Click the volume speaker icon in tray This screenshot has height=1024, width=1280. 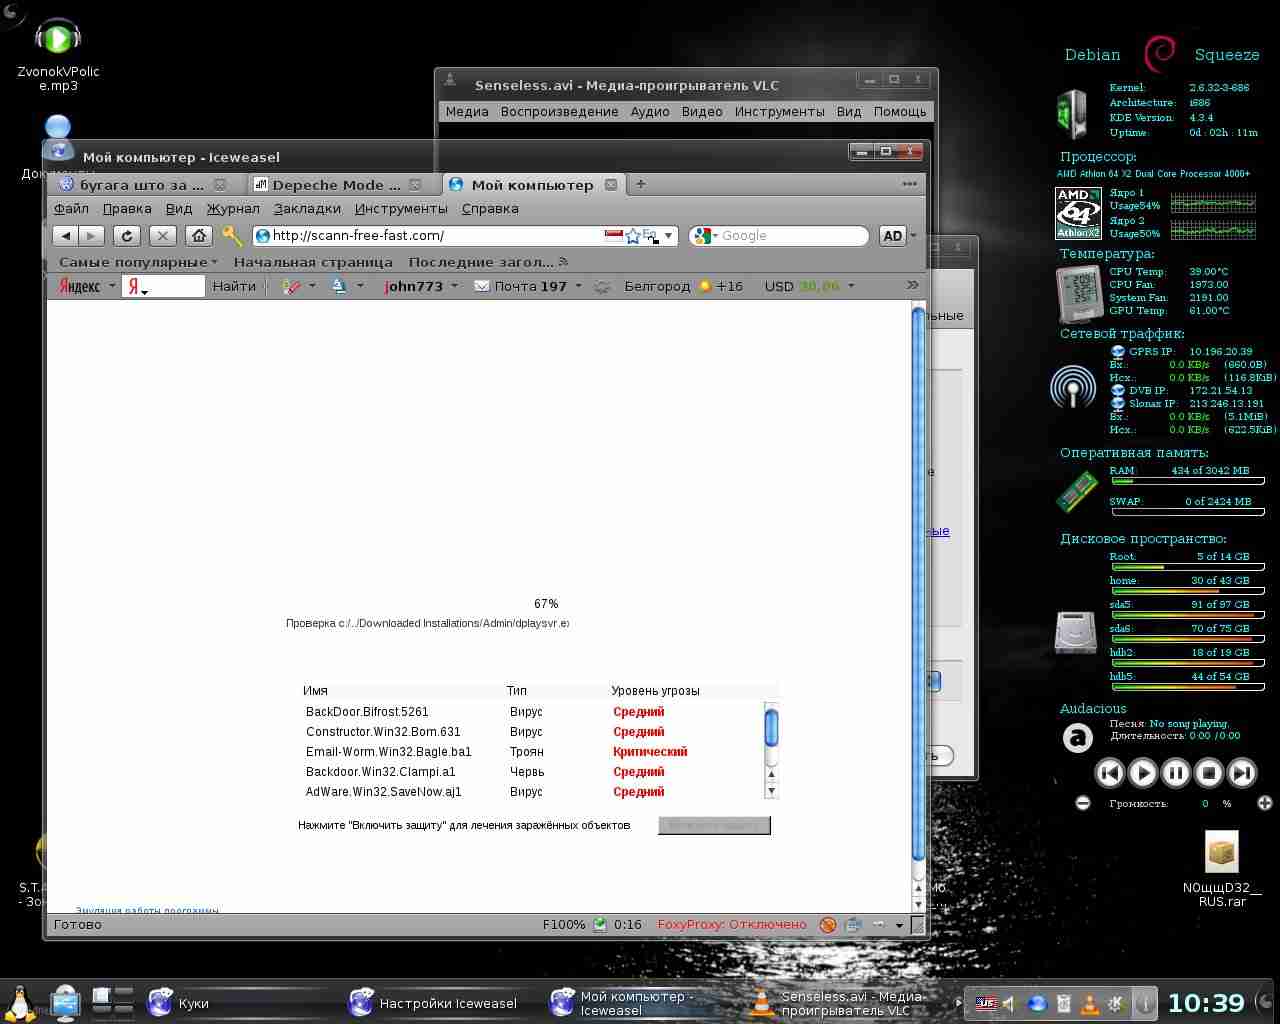[1010, 1003]
